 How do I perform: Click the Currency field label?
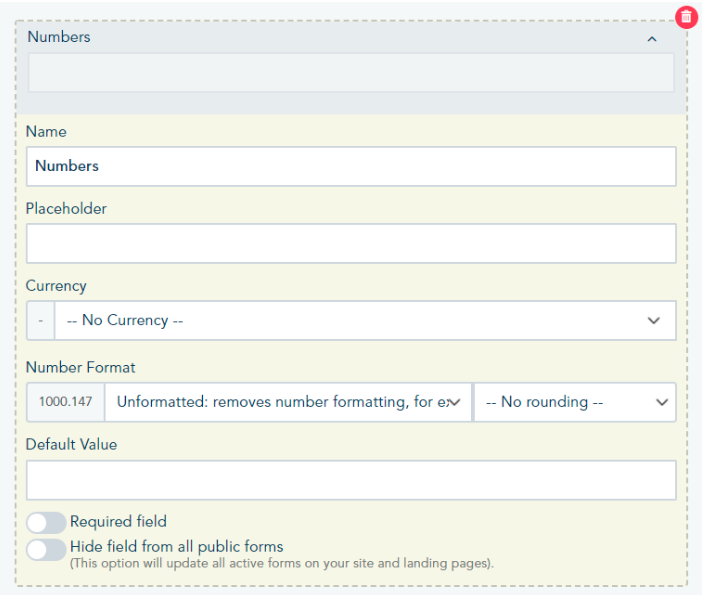coord(56,286)
